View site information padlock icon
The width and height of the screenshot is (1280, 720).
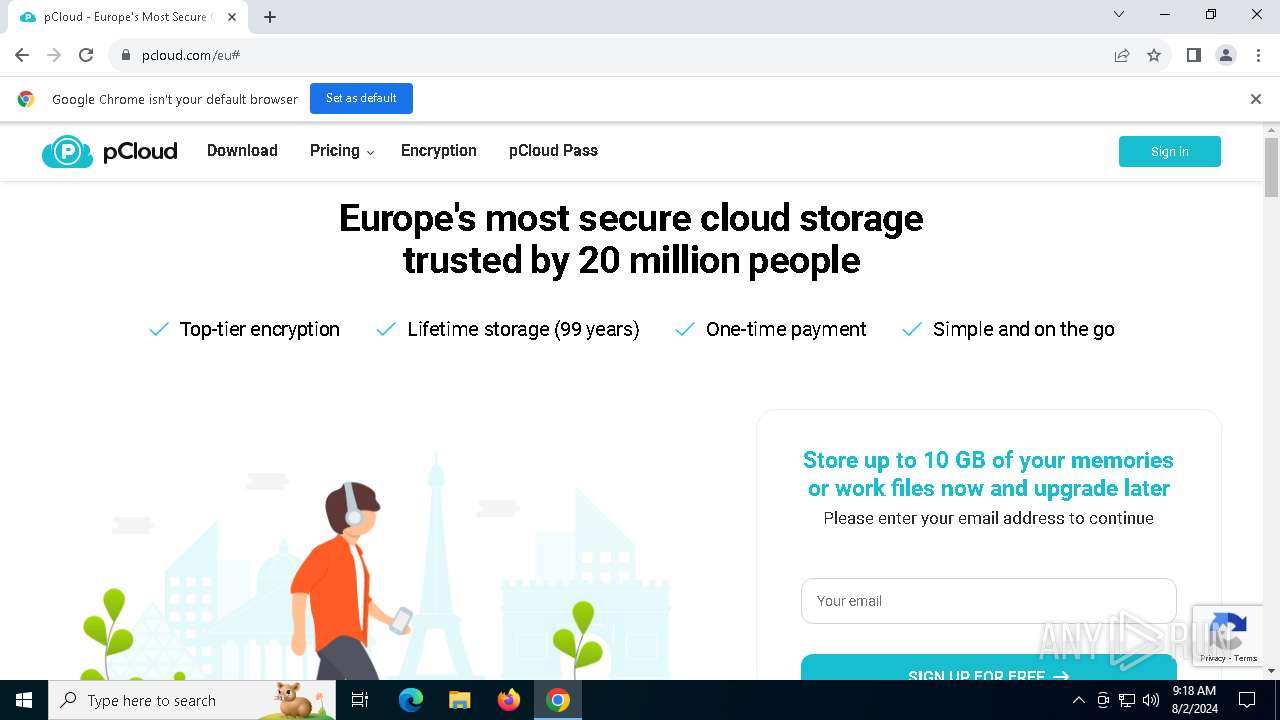tap(125, 55)
